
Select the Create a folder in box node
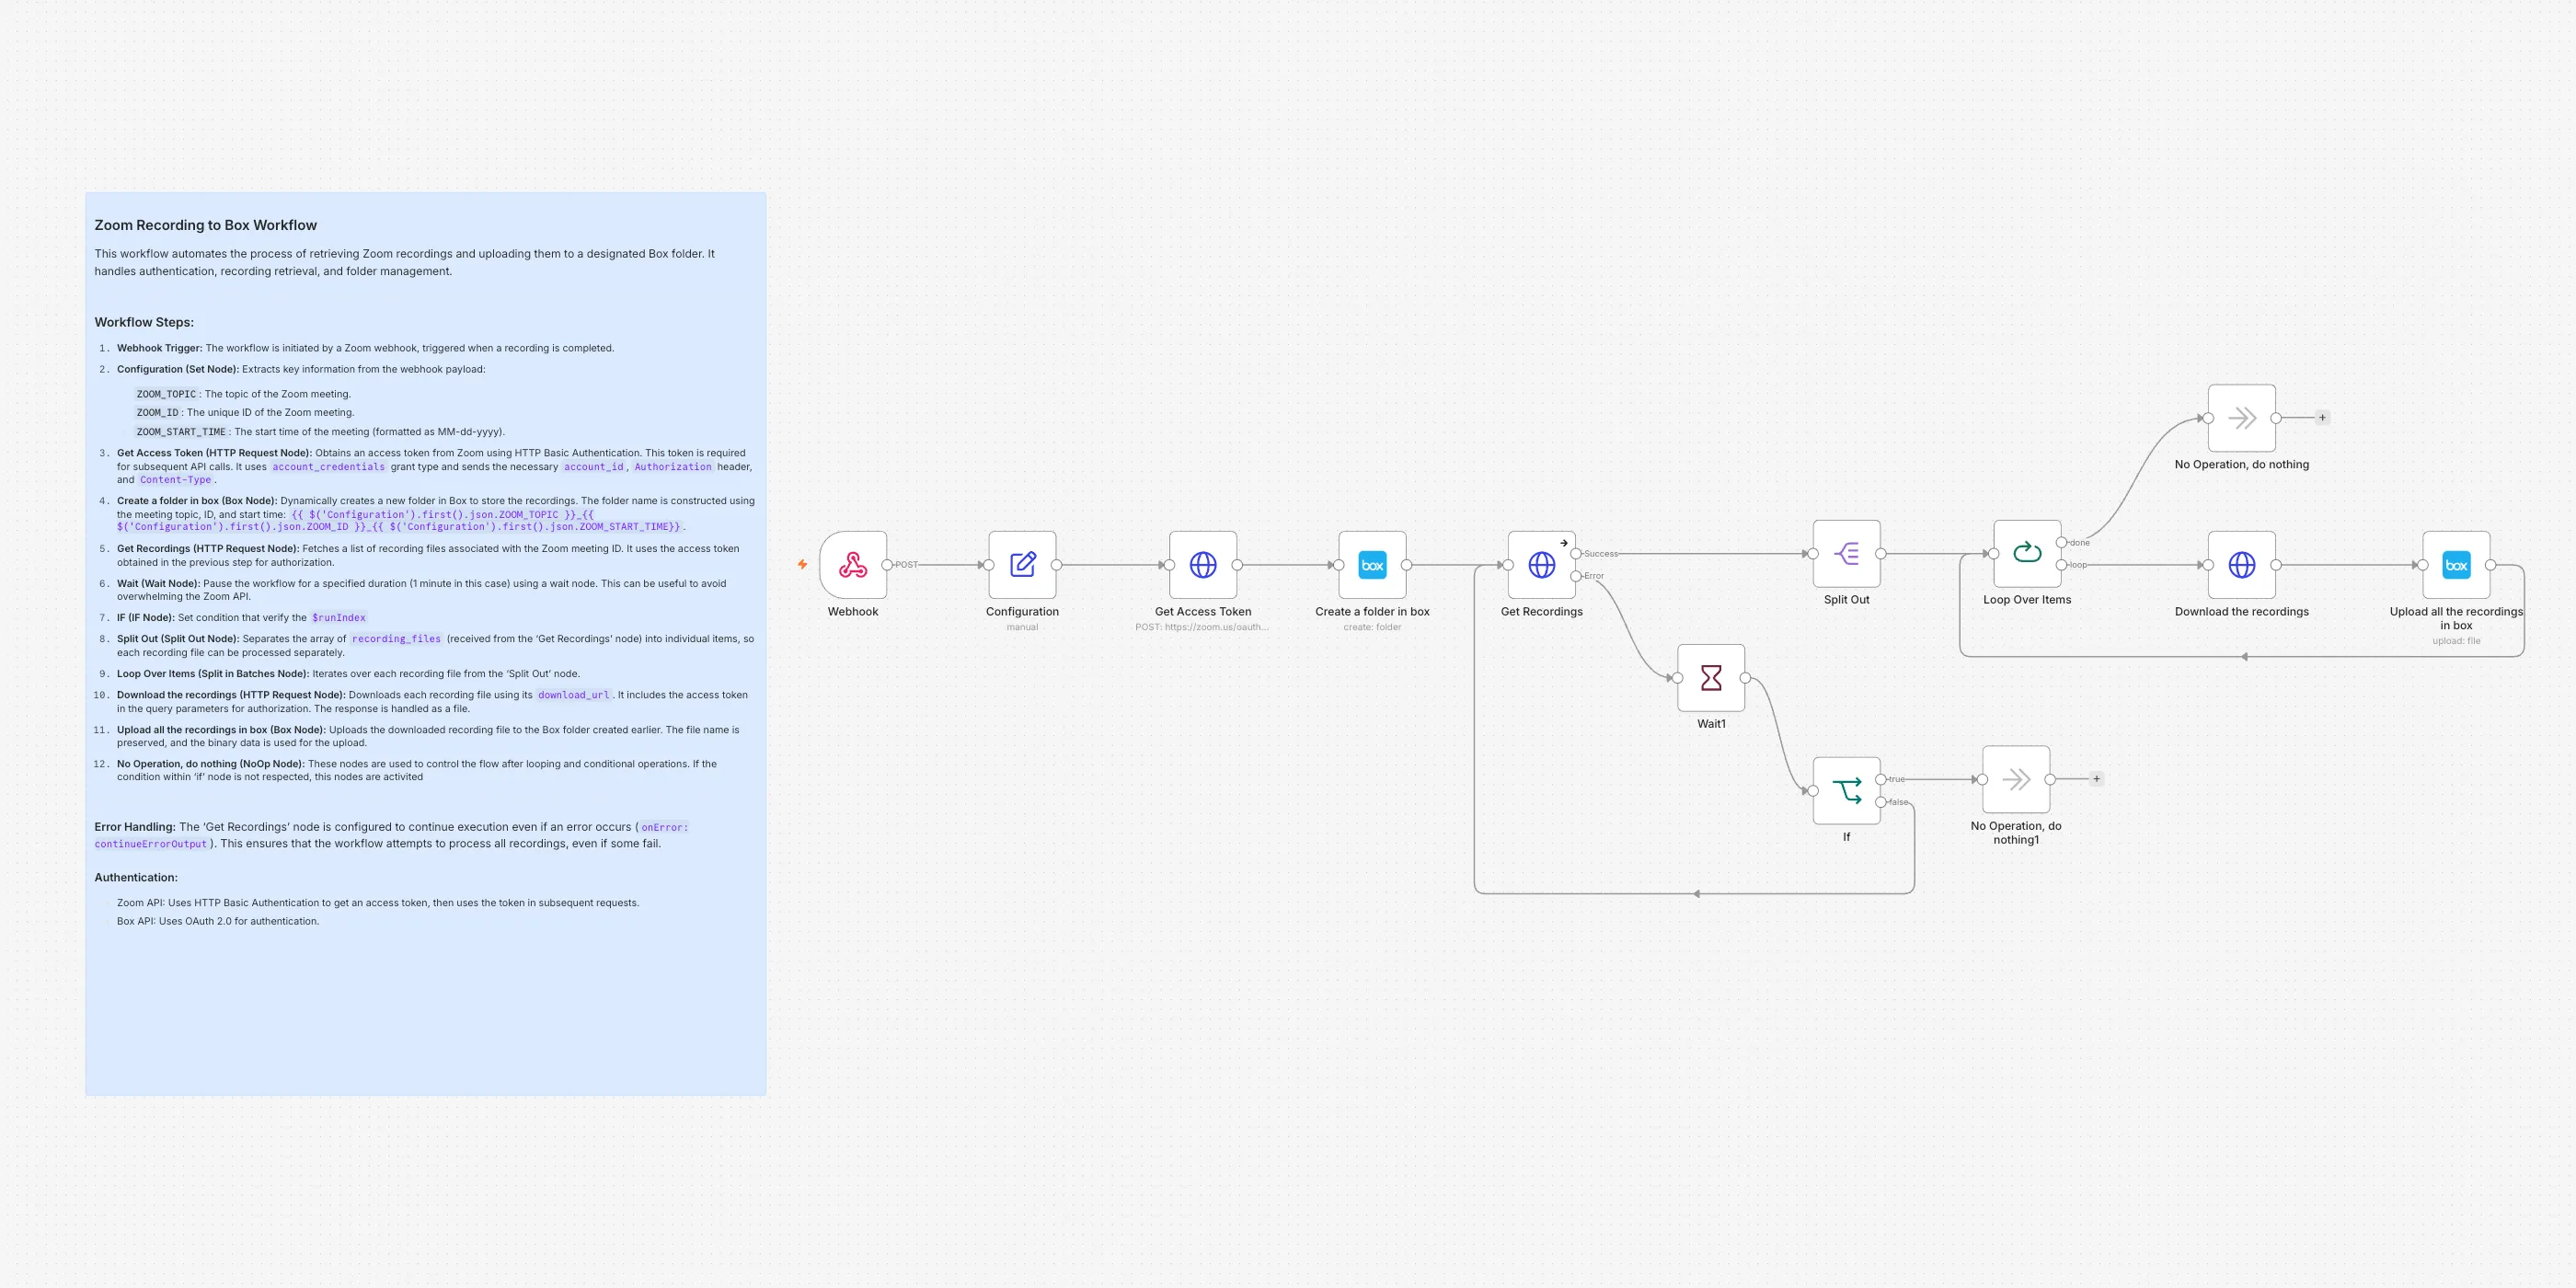(1372, 565)
